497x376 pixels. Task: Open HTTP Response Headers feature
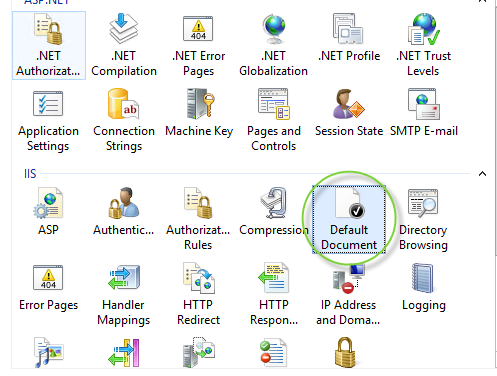274,295
